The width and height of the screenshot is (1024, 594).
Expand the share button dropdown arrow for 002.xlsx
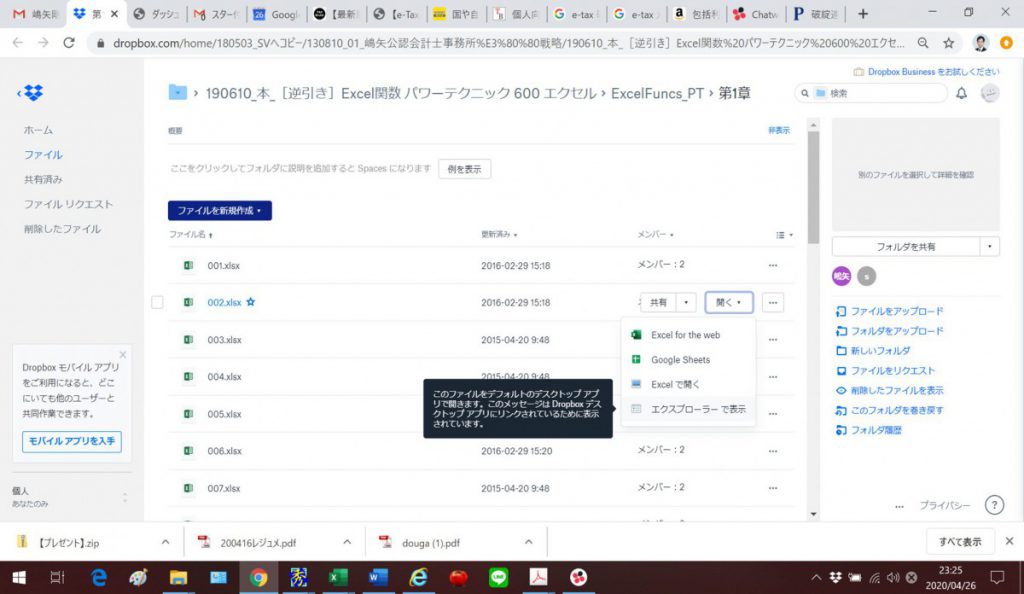686,302
